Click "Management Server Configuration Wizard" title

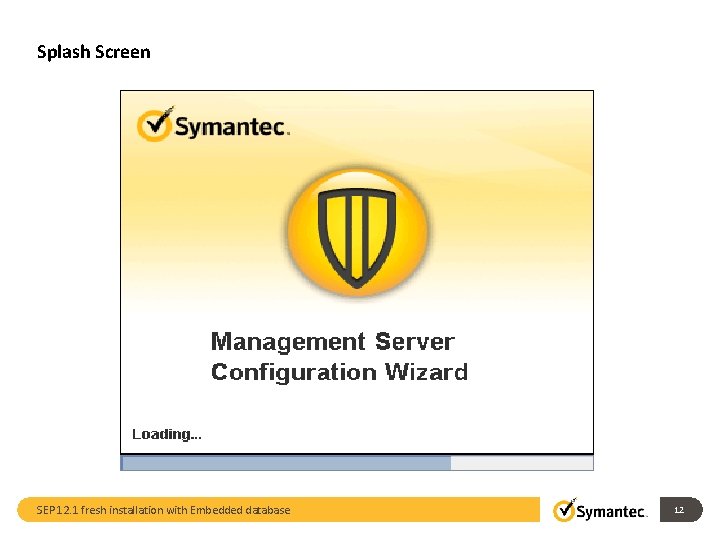click(x=339, y=357)
